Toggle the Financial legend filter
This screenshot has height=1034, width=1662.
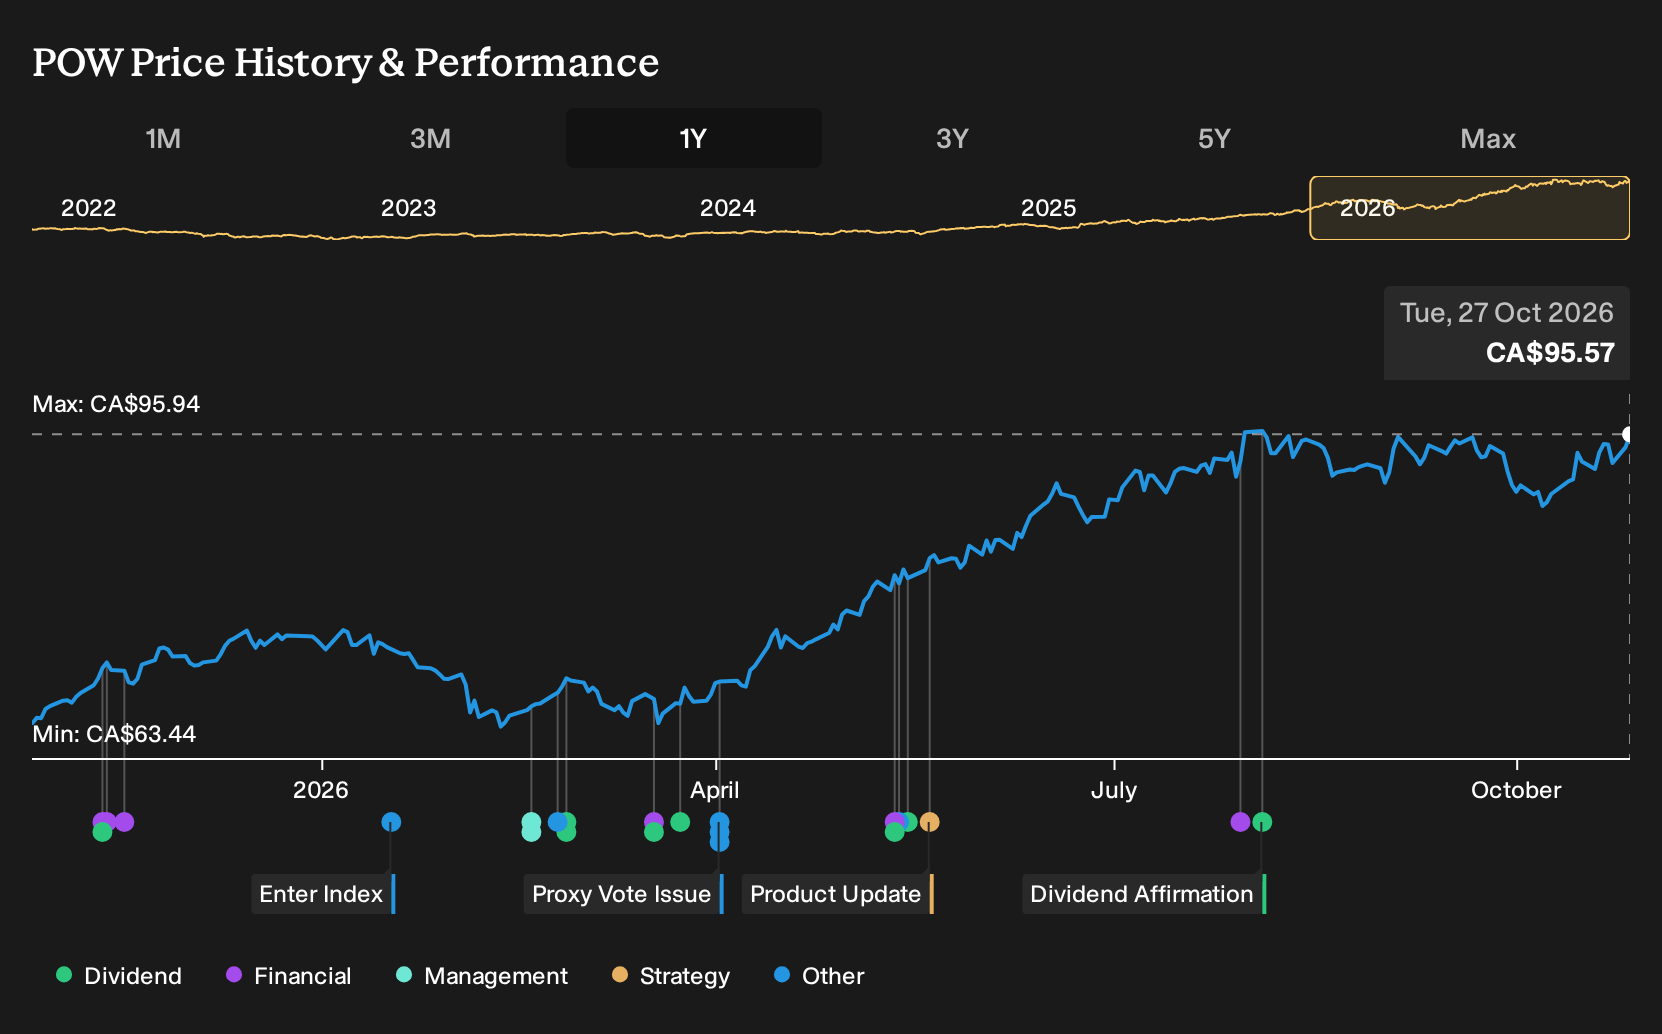[289, 975]
